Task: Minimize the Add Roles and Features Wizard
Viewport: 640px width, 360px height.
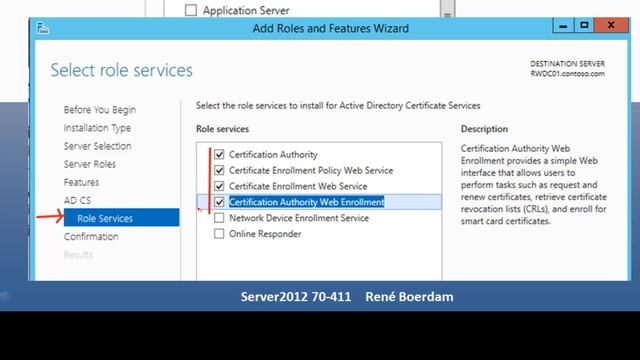Action: (563, 26)
